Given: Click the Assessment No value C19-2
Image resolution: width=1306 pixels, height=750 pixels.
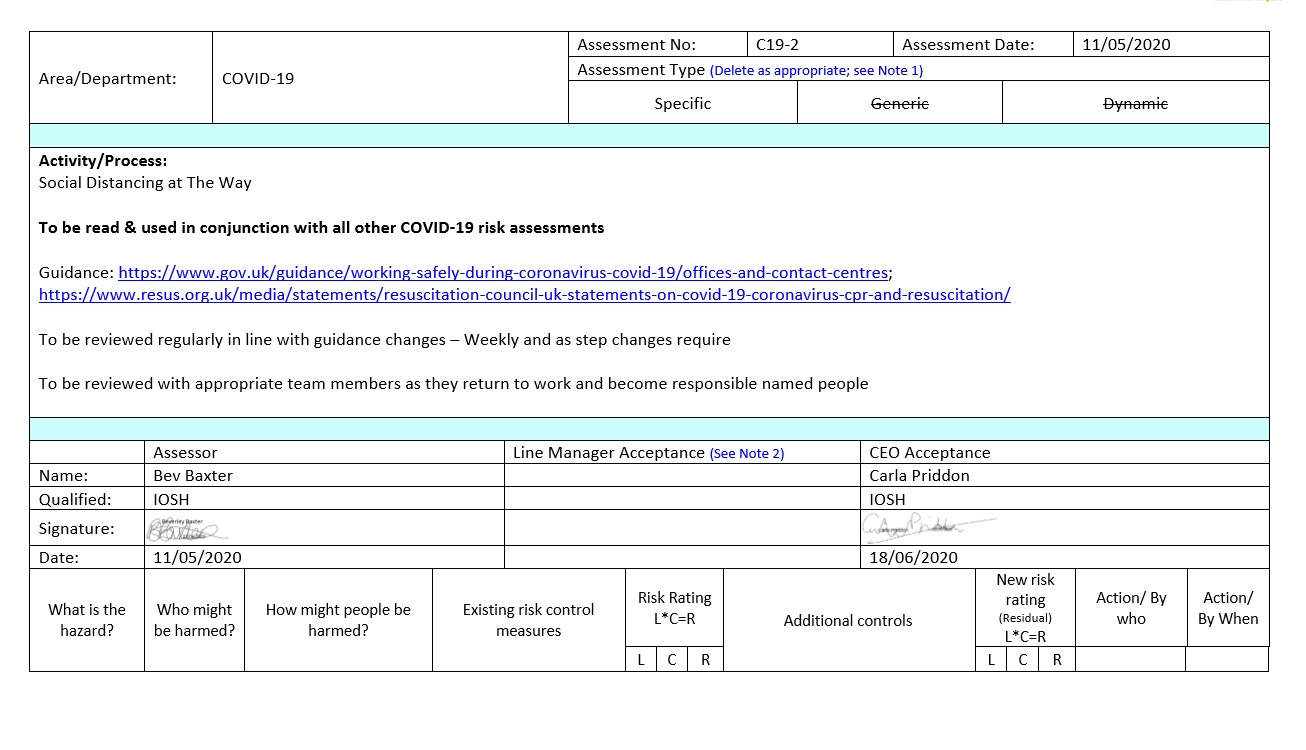Looking at the screenshot, I should click(x=777, y=45).
